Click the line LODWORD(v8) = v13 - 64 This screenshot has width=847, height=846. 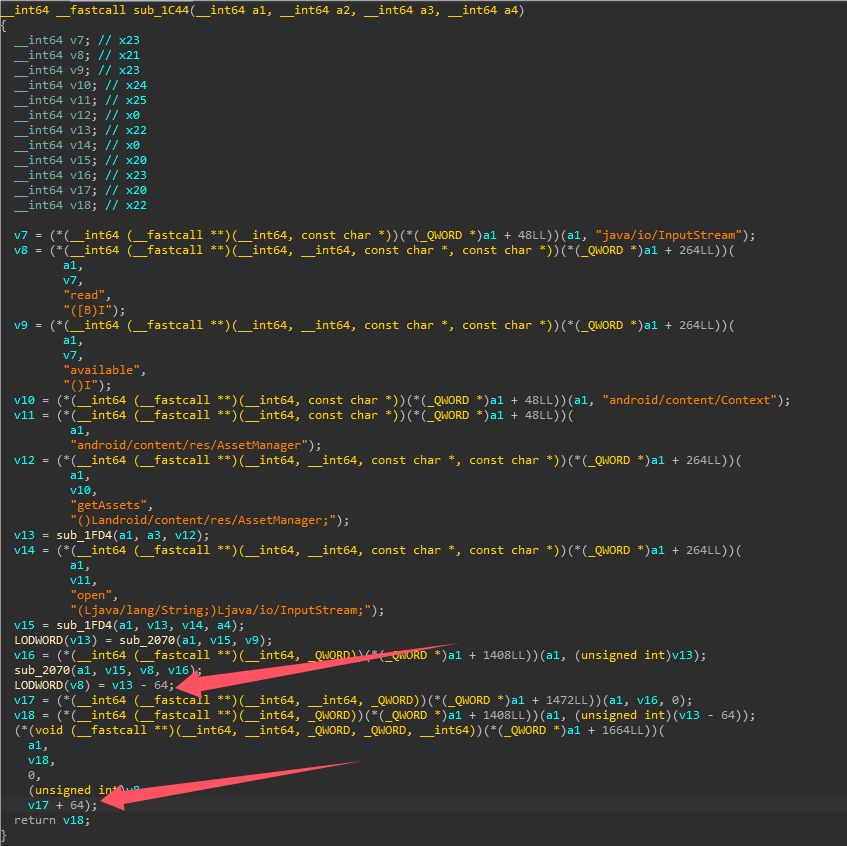pos(94,686)
